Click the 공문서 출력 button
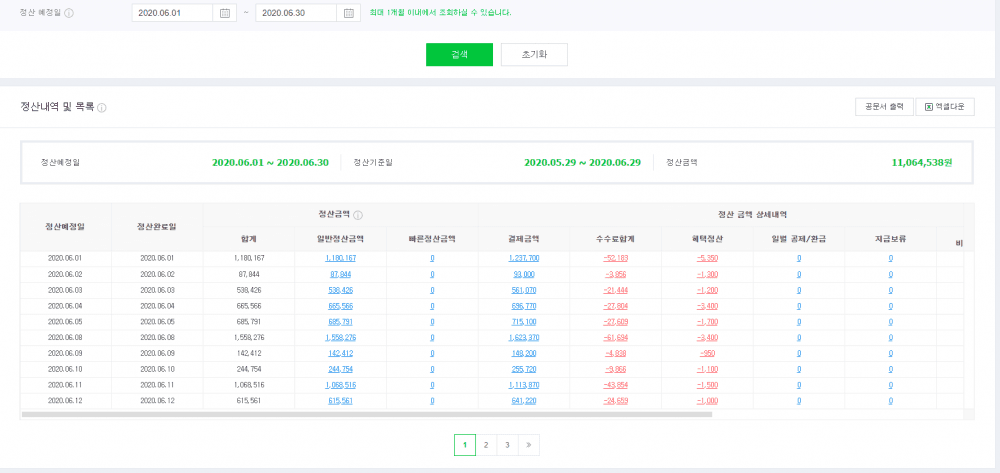Image resolution: width=1000 pixels, height=473 pixels. 884,107
